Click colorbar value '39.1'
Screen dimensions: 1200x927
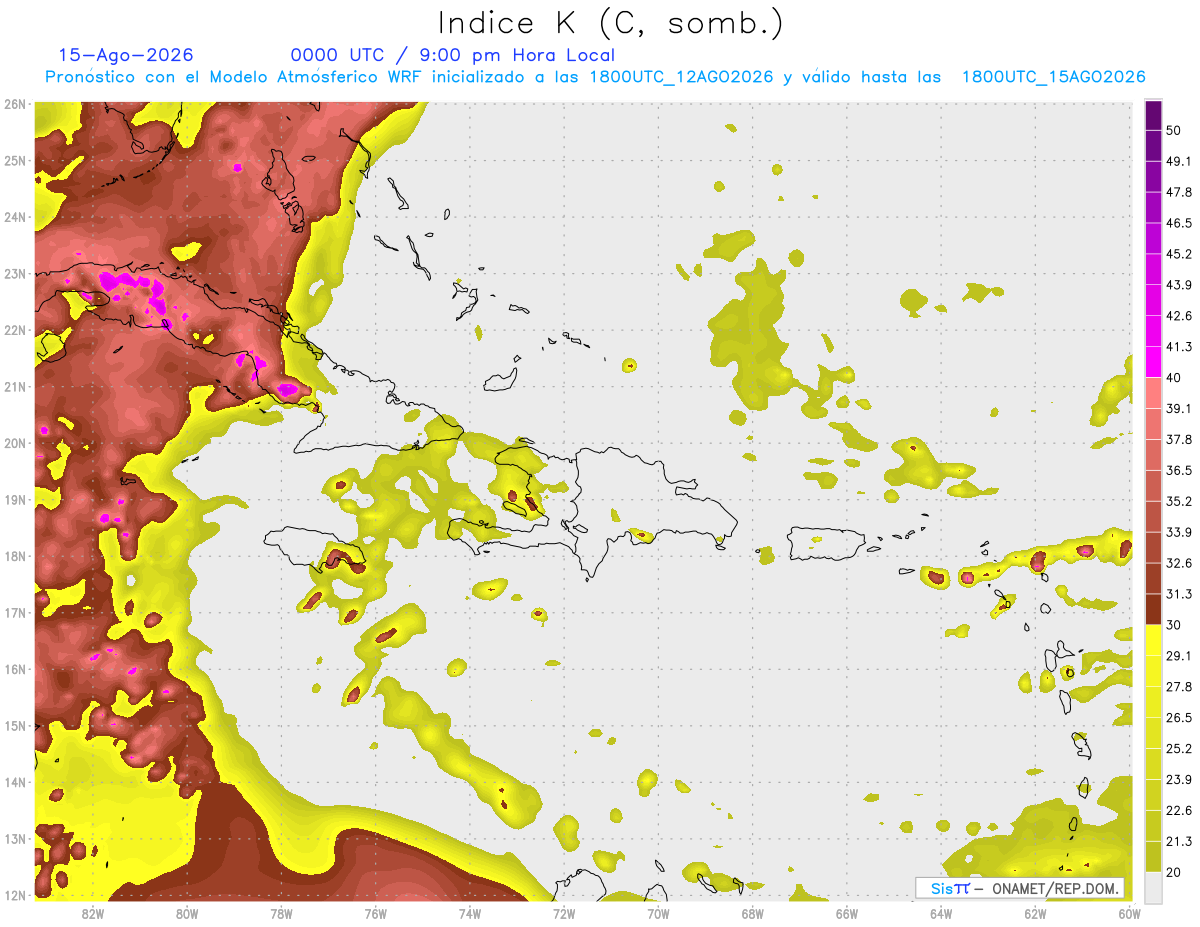coord(1179,408)
